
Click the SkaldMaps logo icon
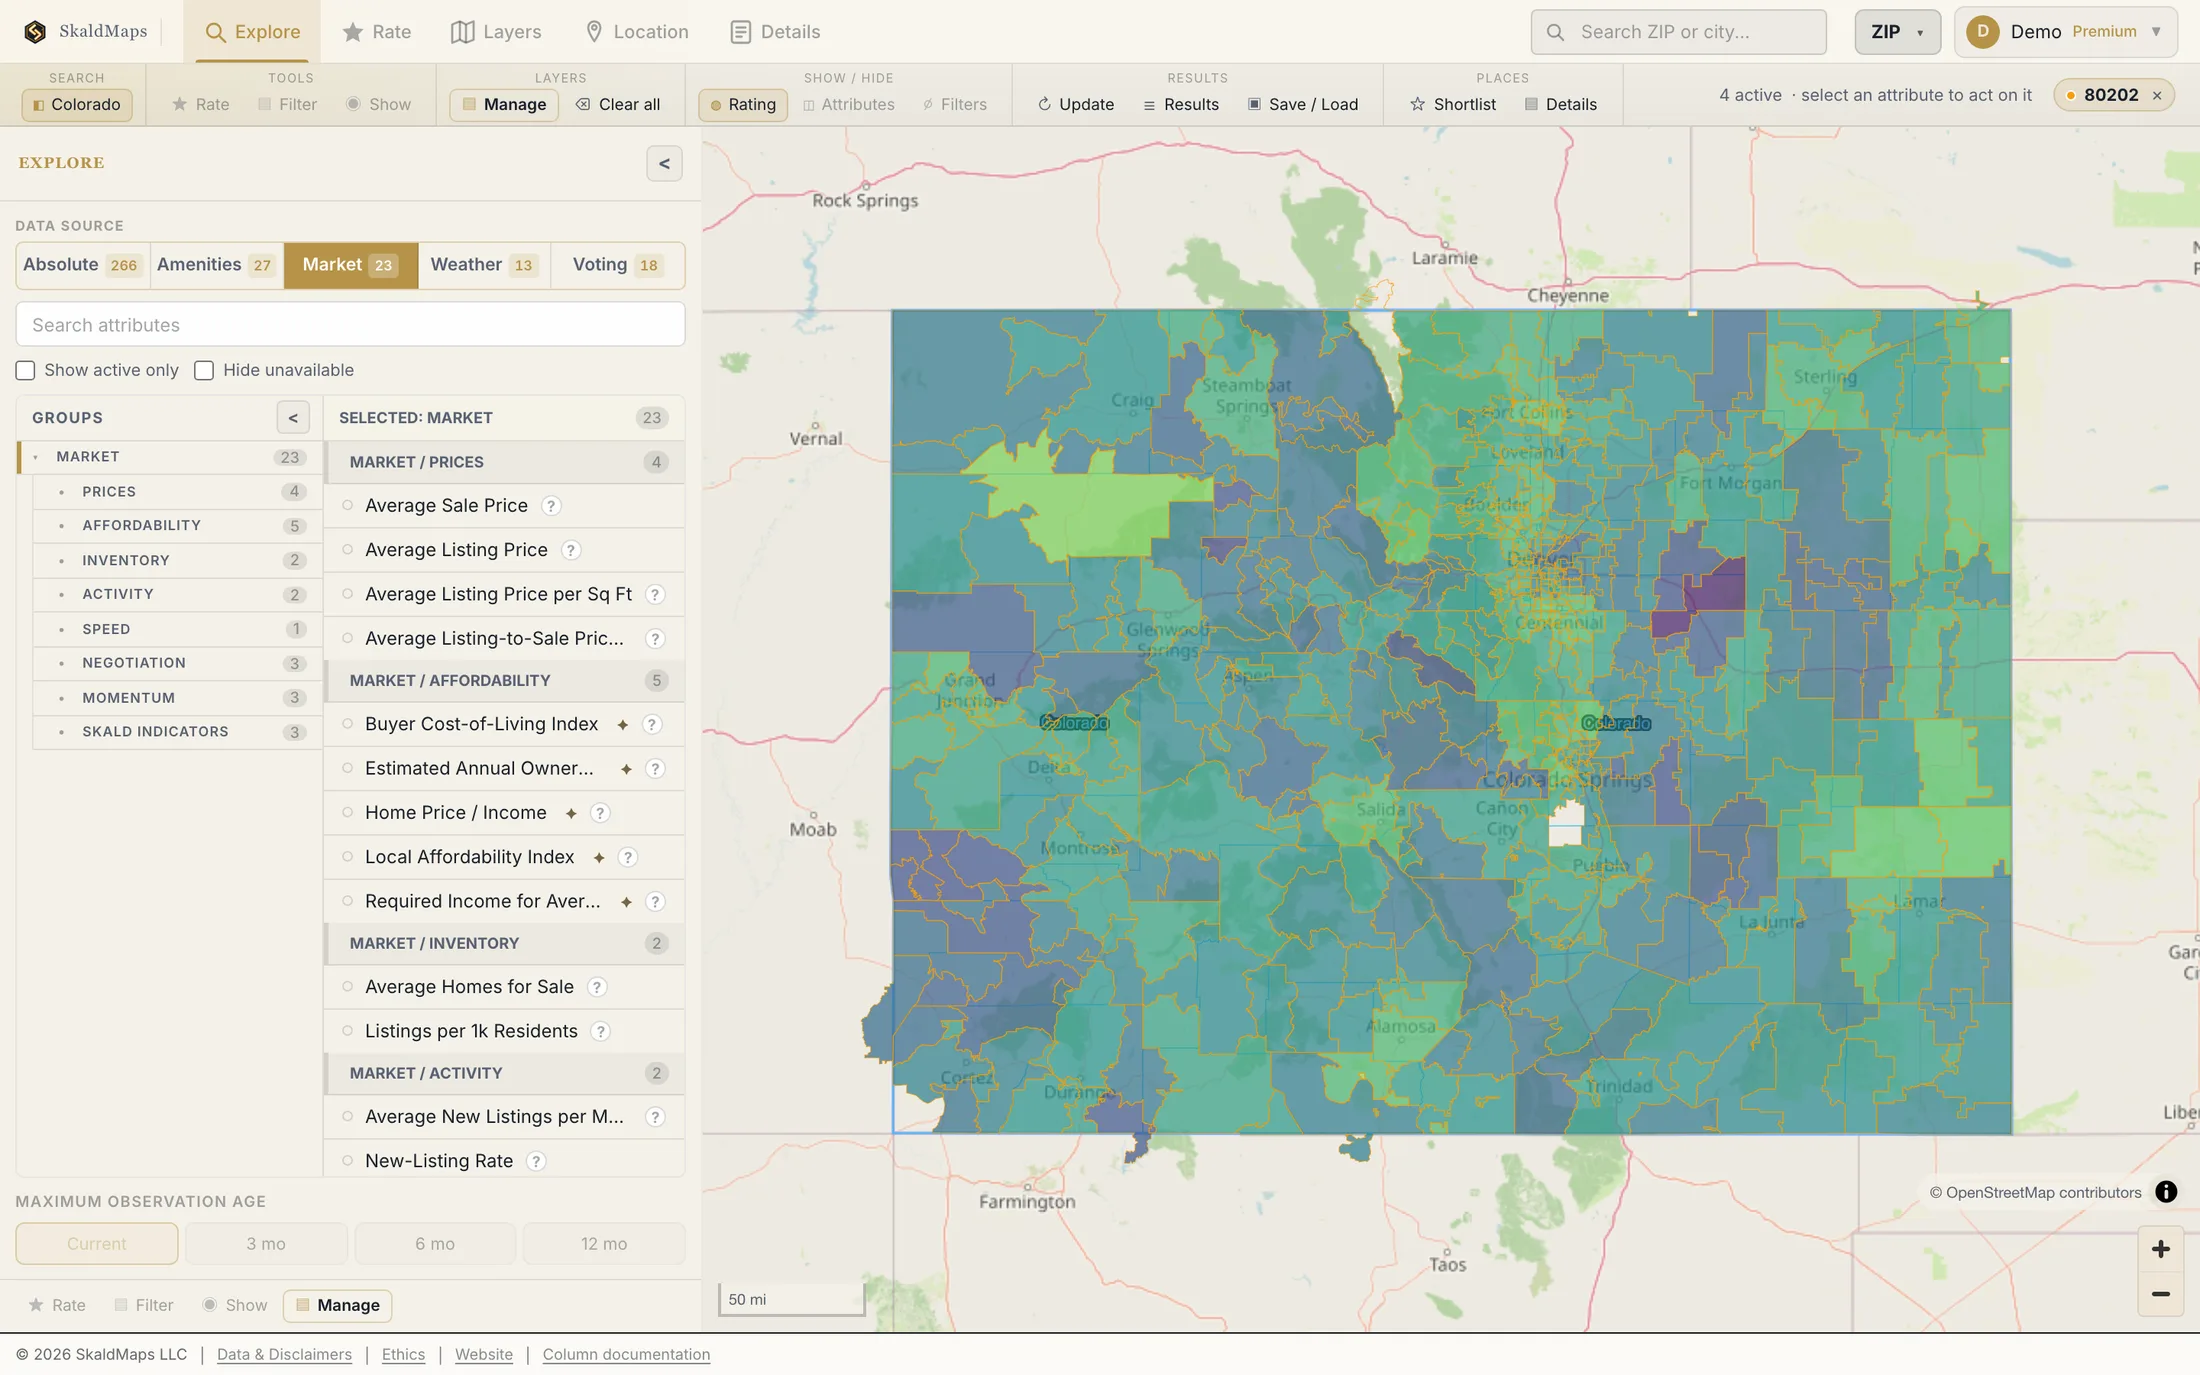click(35, 32)
